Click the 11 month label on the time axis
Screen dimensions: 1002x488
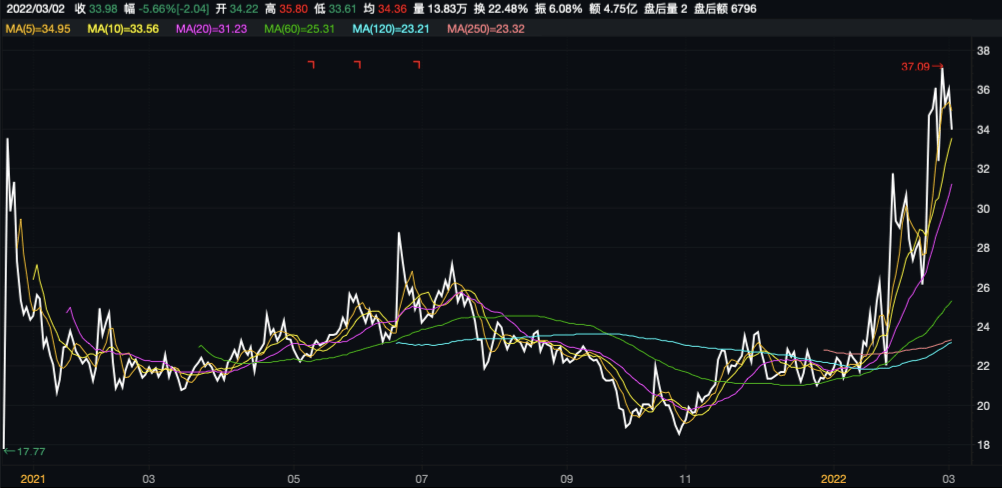(x=686, y=479)
